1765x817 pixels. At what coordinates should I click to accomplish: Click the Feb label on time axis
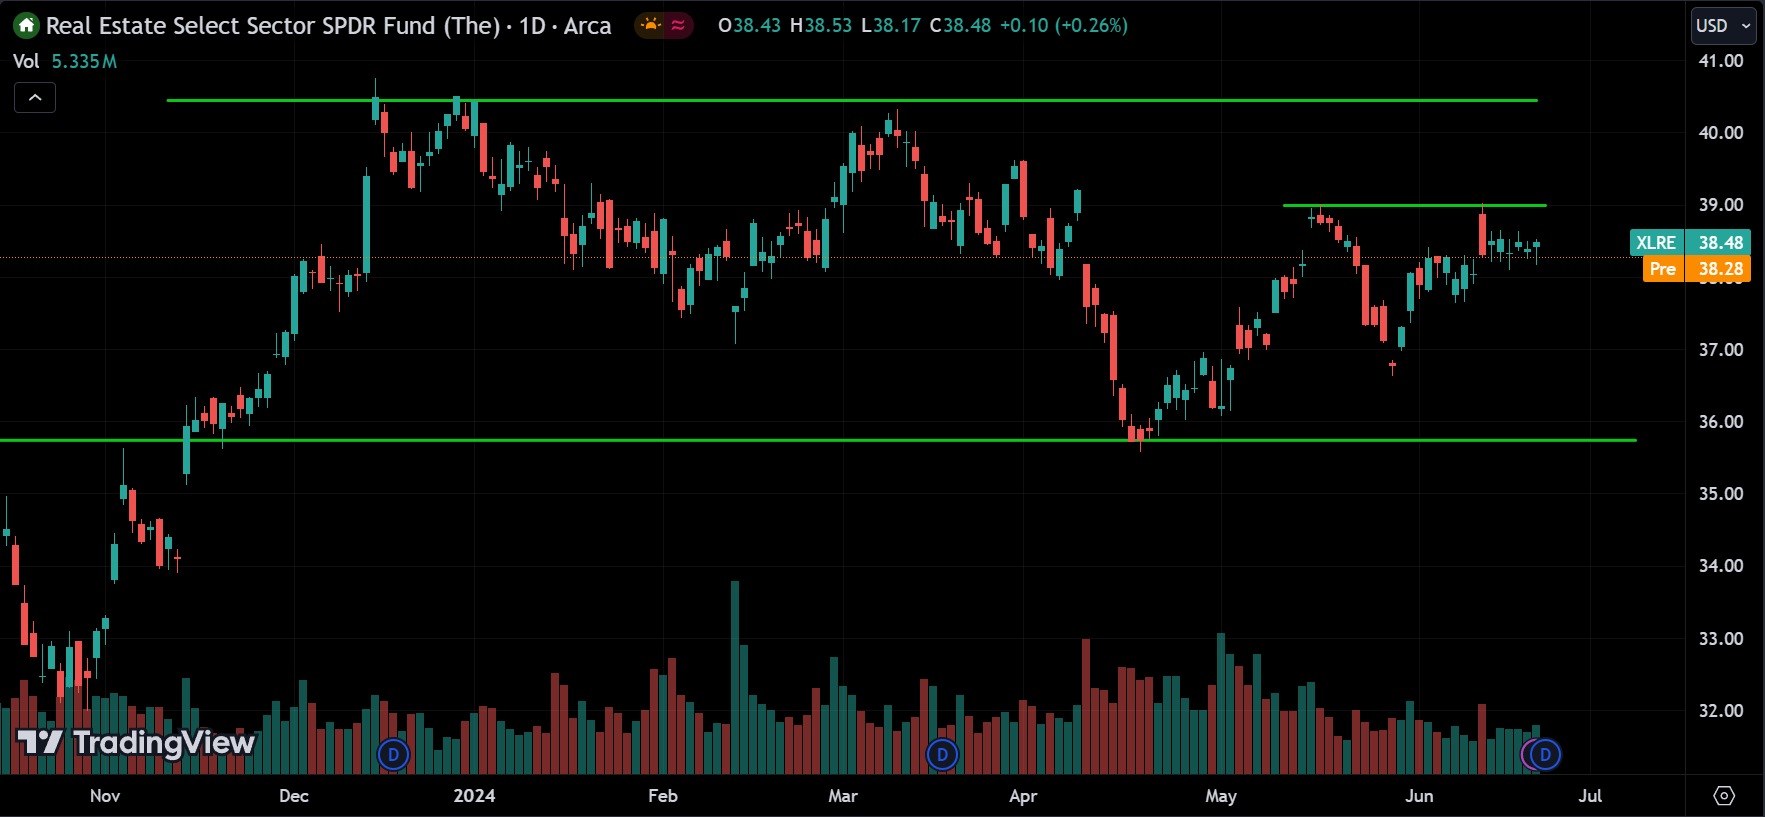tap(663, 796)
